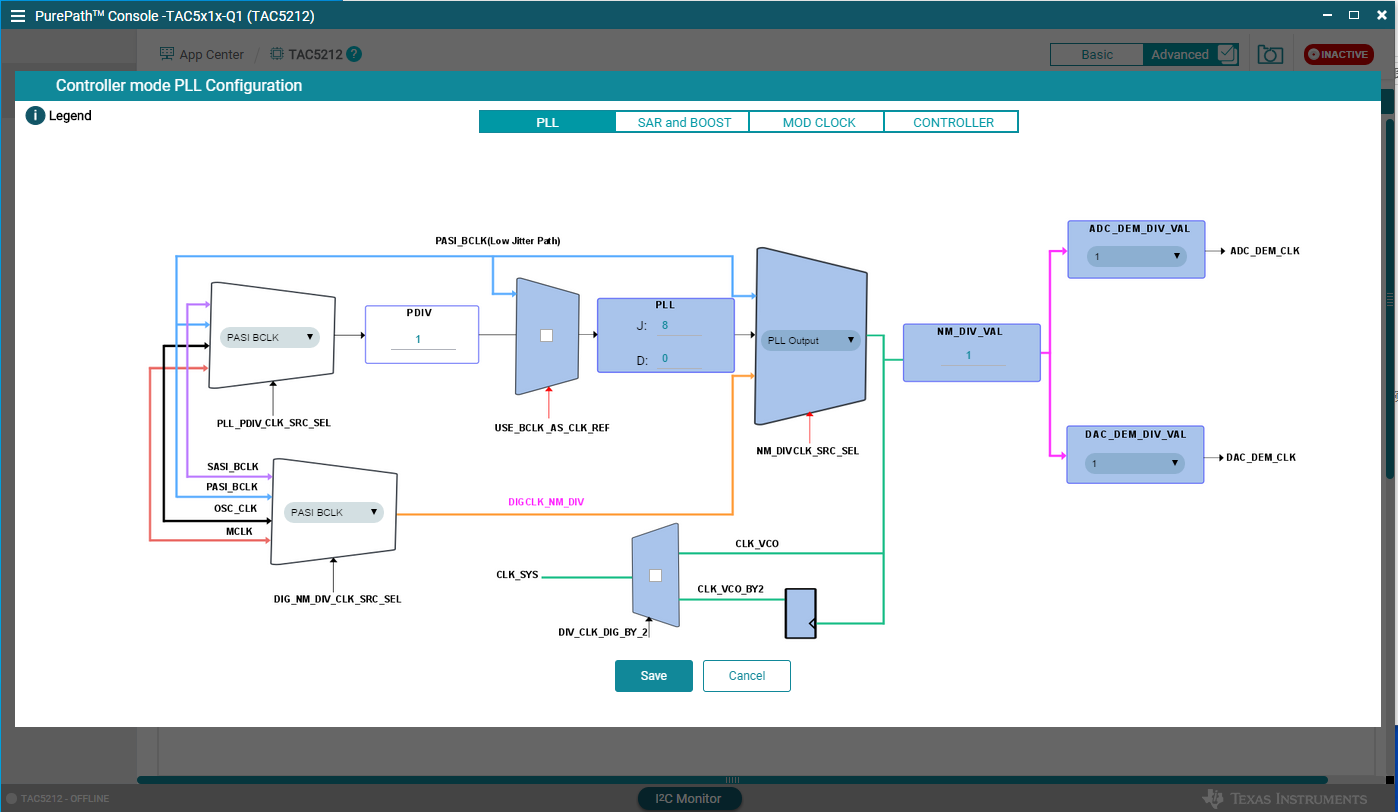
Task: Click the DIGCLK_NM_DIV label
Action: click(546, 502)
